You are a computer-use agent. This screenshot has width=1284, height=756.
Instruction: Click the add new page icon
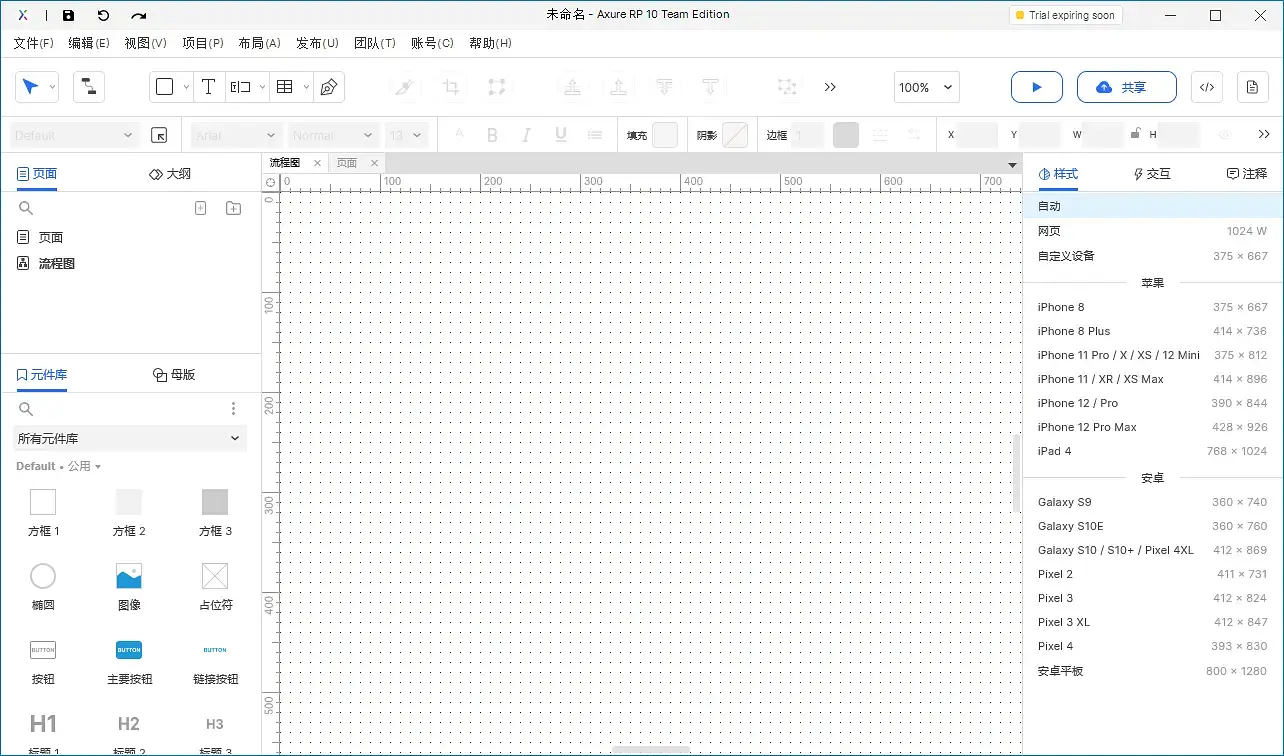(x=200, y=207)
